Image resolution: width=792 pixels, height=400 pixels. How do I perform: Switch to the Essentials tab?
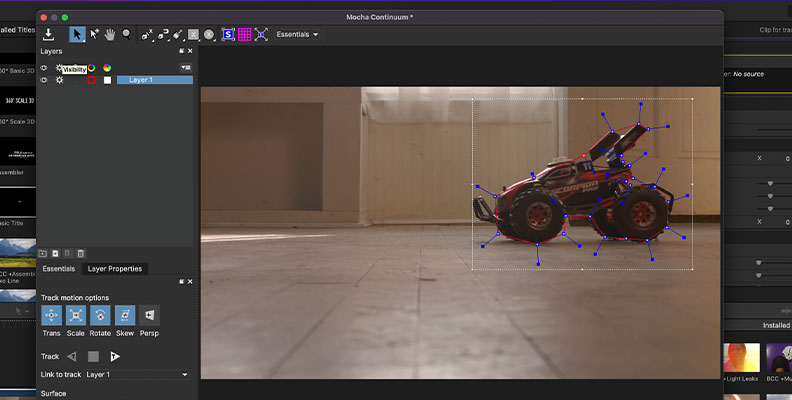pos(59,269)
